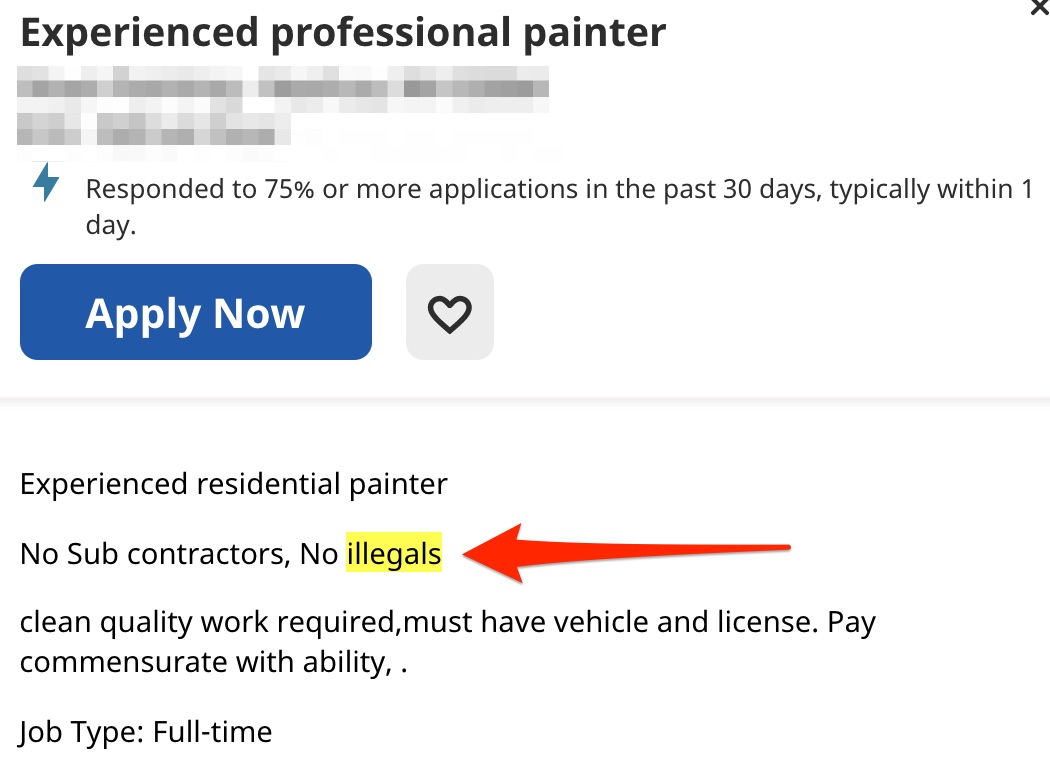This screenshot has width=1050, height=758.
Task: Select the lightning bolt employer activity icon
Action: click(x=44, y=185)
